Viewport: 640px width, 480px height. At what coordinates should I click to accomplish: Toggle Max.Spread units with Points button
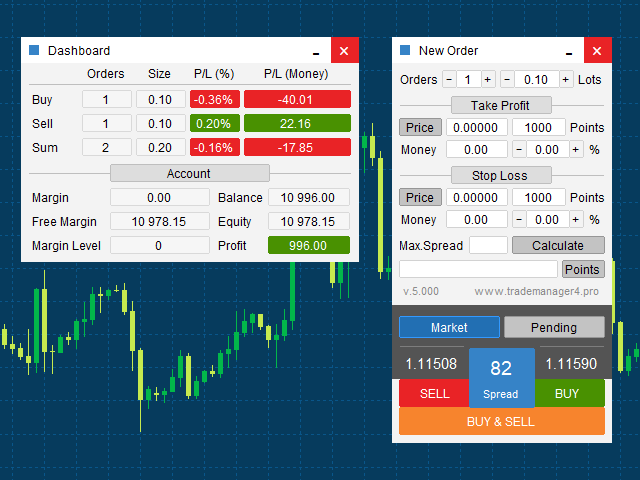pyautogui.click(x=582, y=269)
